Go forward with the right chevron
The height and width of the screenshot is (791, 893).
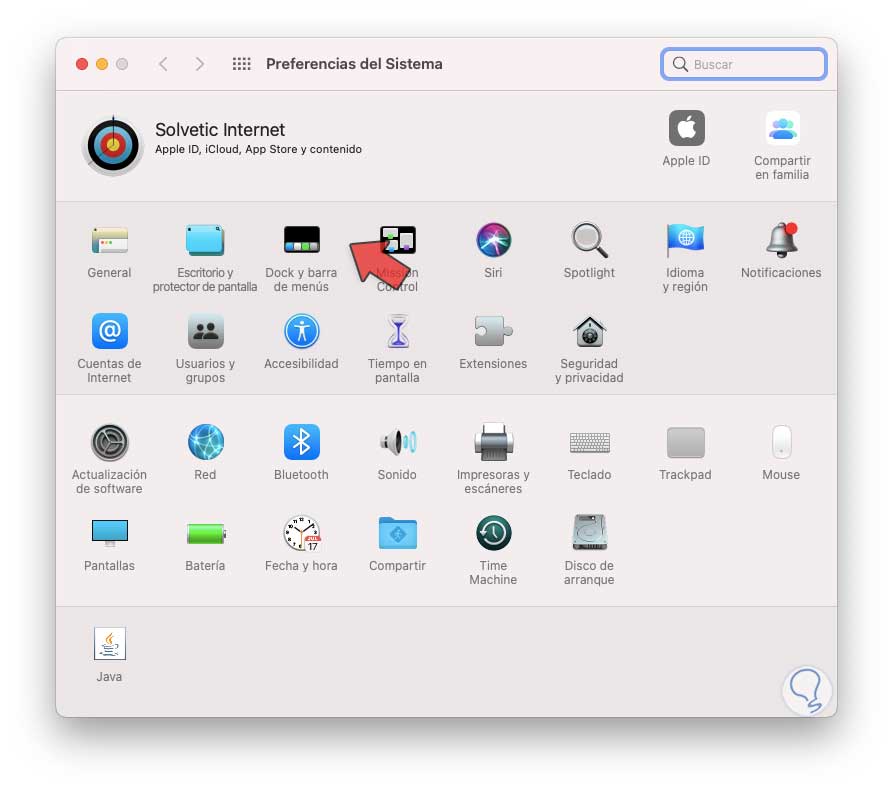tap(199, 64)
